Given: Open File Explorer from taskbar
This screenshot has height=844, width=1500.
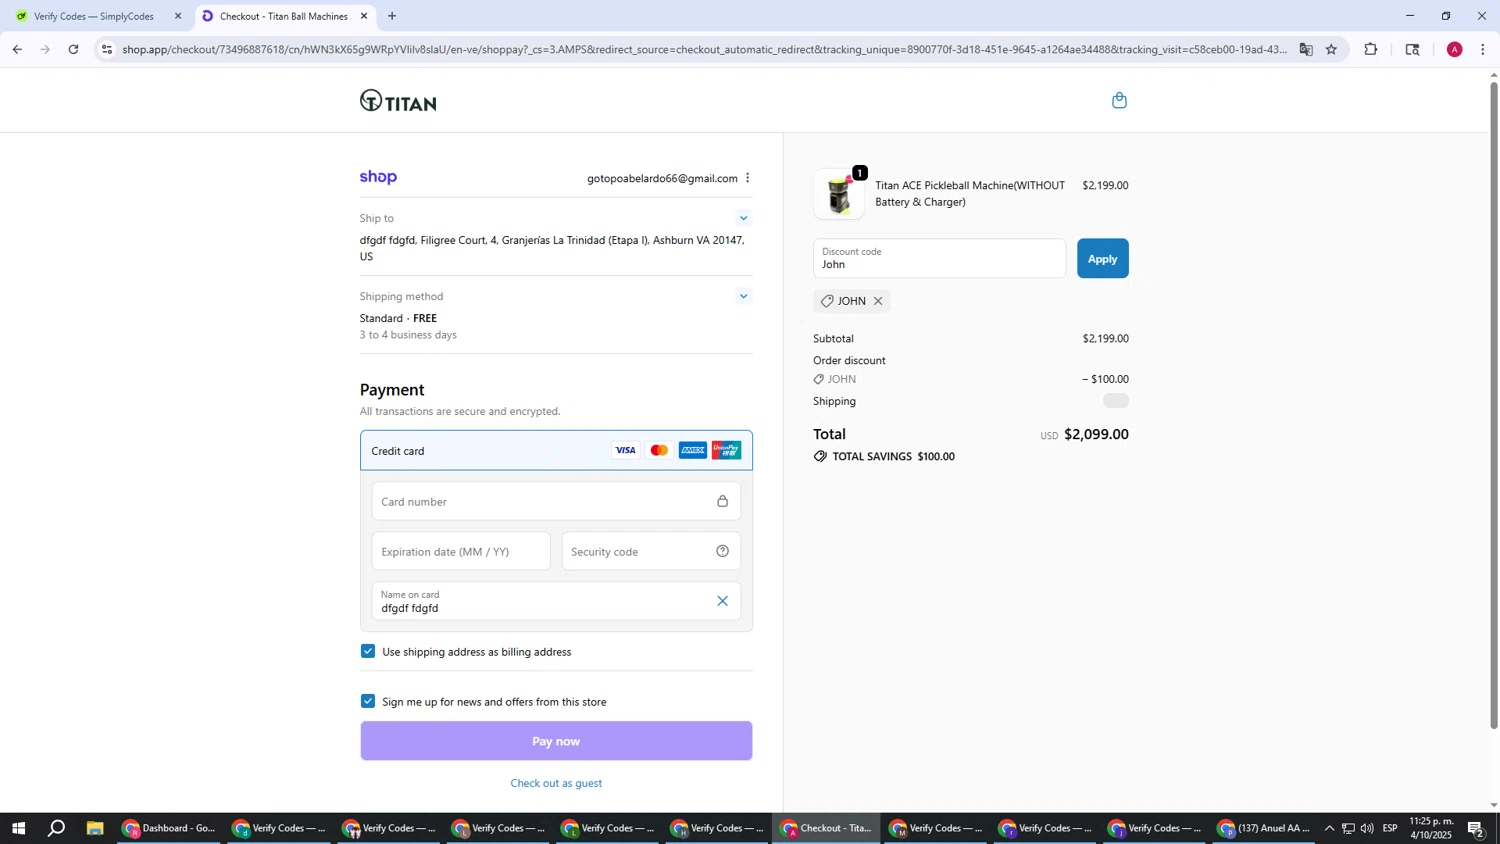Looking at the screenshot, I should coord(95,828).
